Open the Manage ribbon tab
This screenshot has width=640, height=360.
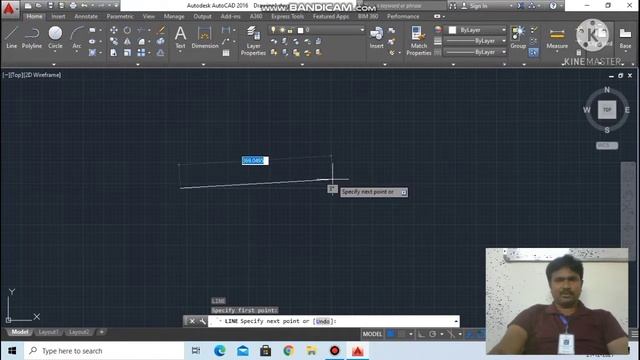(174, 16)
